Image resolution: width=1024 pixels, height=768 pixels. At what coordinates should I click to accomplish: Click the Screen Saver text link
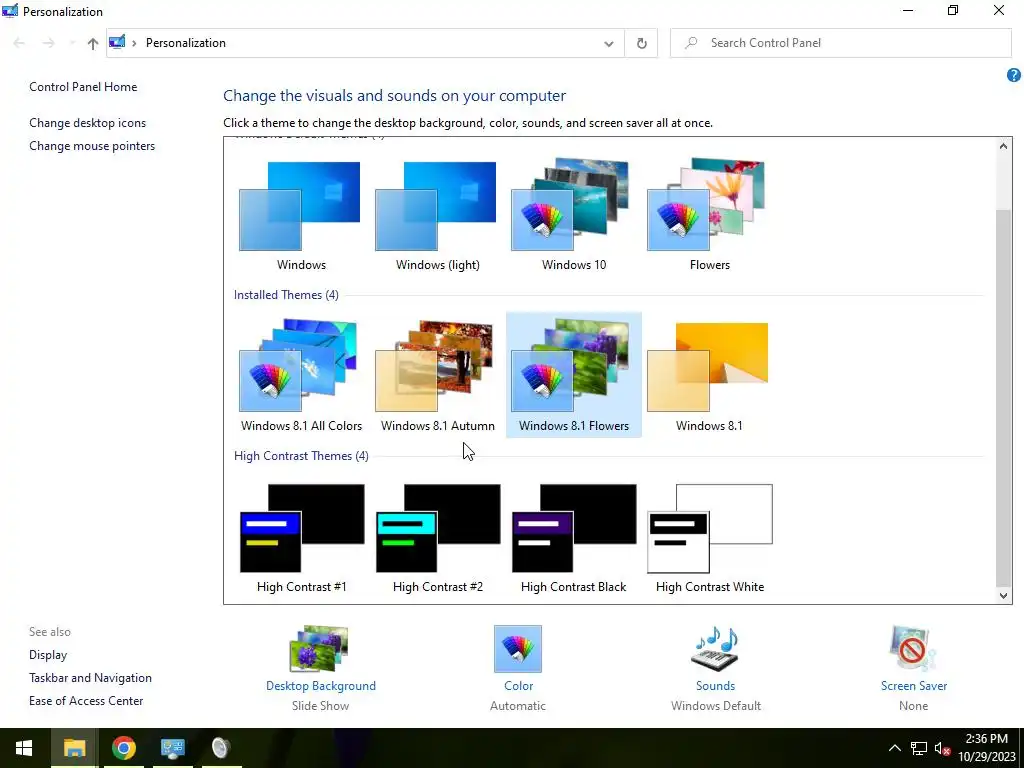(914, 686)
